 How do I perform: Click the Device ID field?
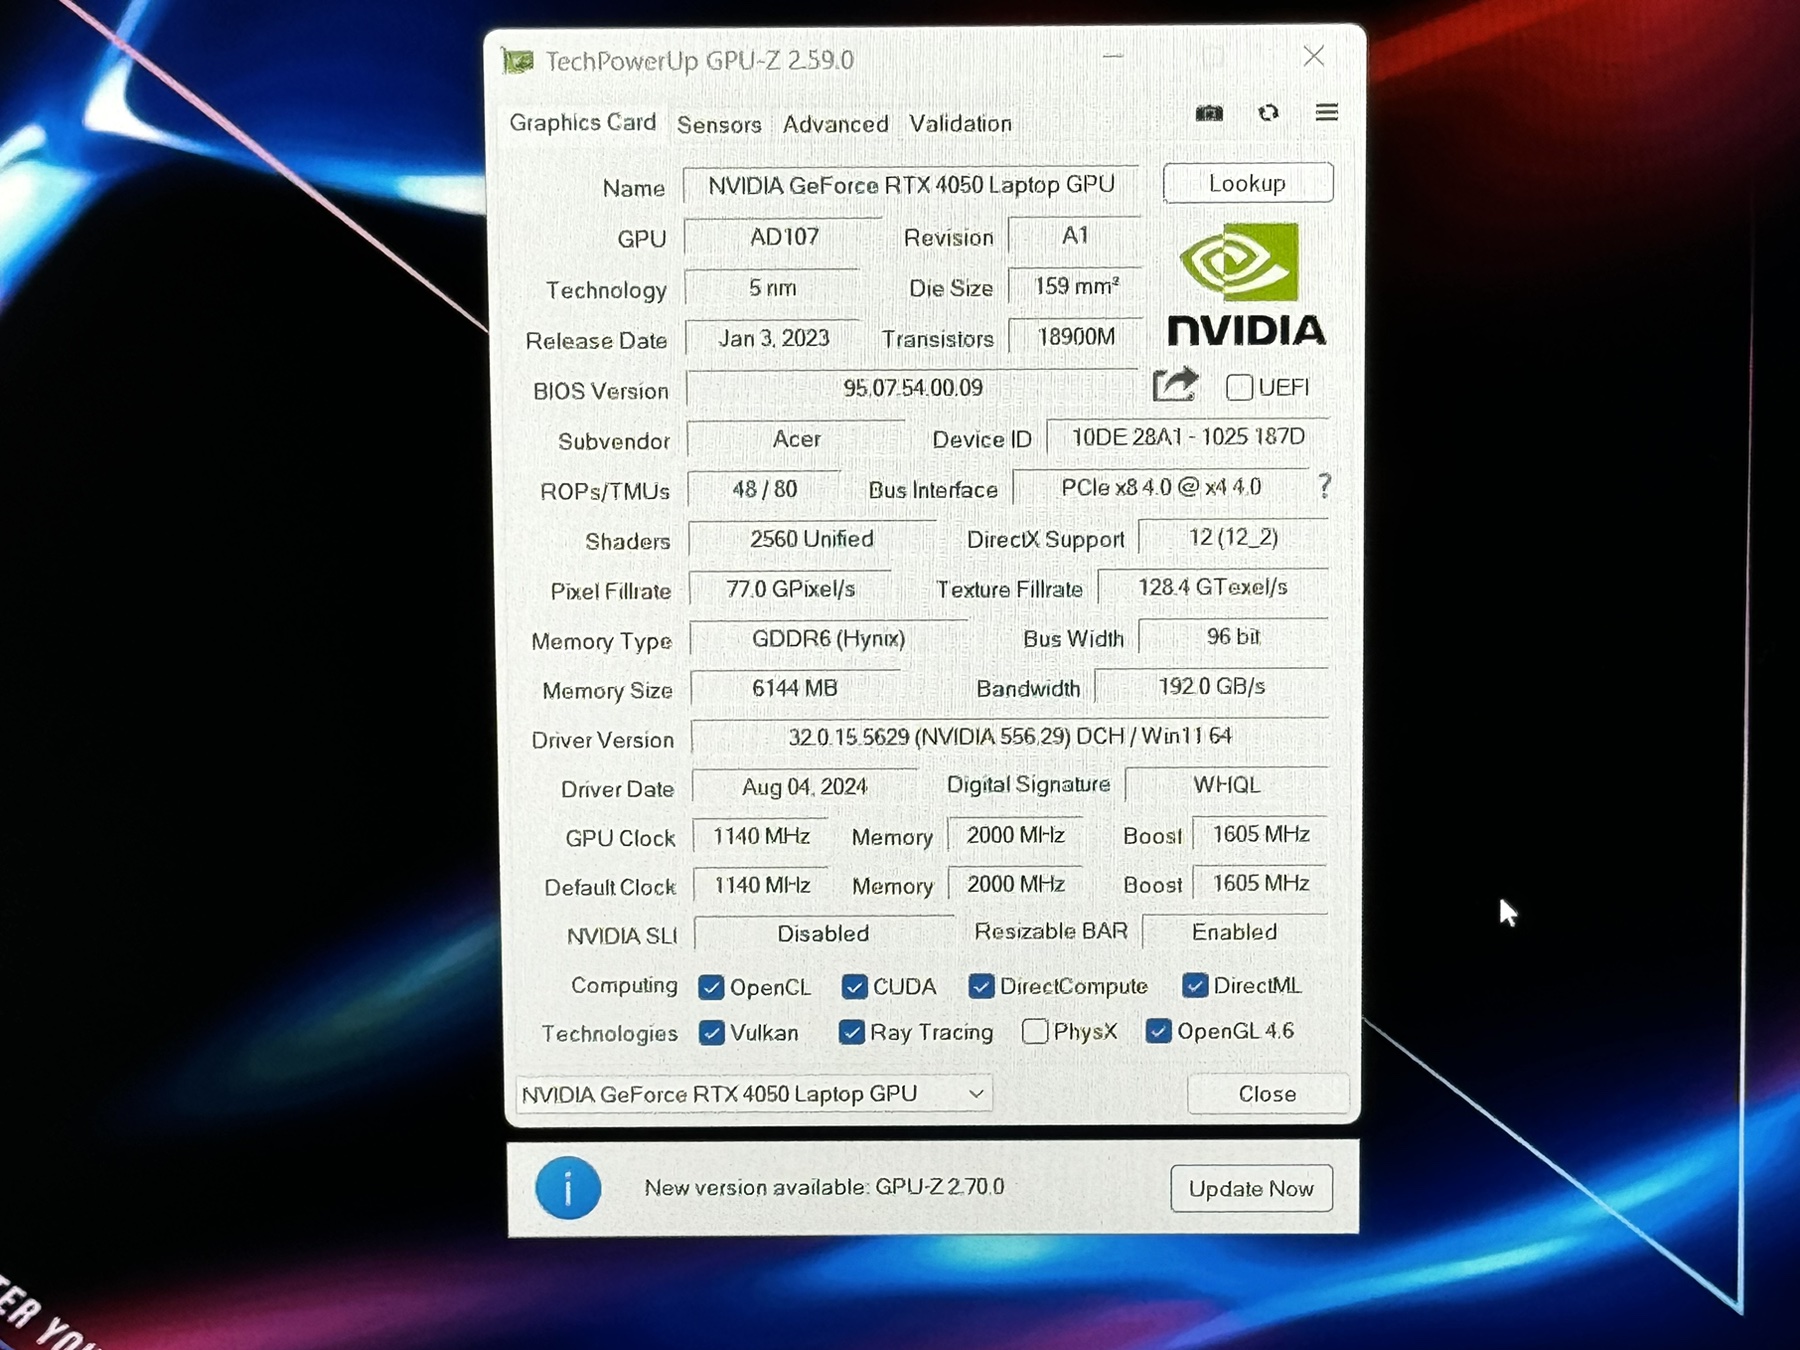pyautogui.click(x=1188, y=437)
